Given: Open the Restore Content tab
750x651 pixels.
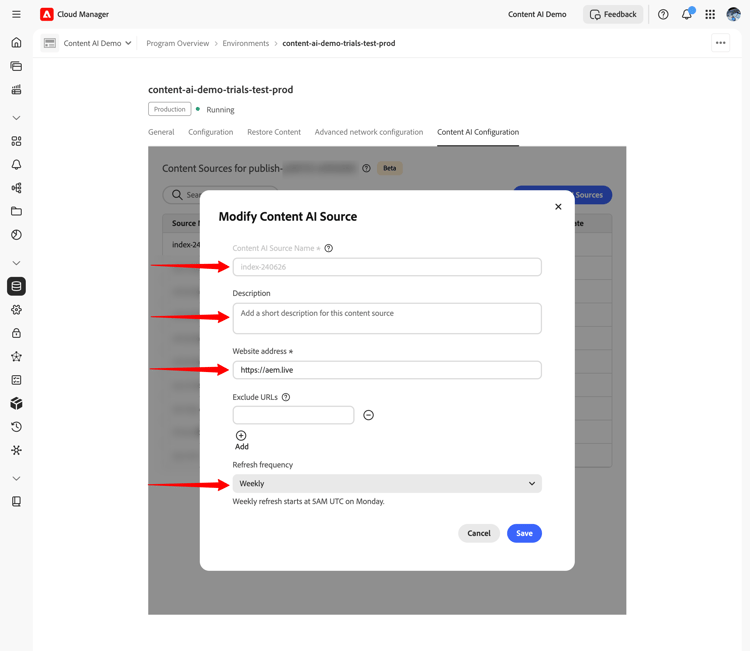Looking at the screenshot, I should [x=274, y=132].
